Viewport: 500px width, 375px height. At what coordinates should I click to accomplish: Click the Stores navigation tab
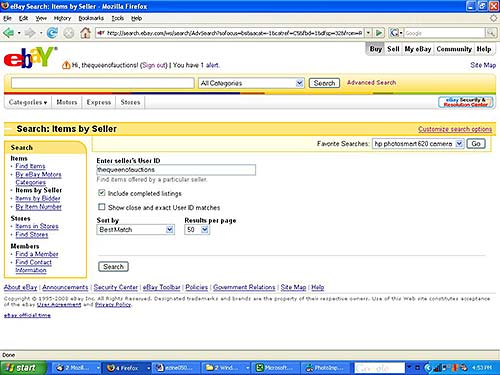tap(130, 102)
